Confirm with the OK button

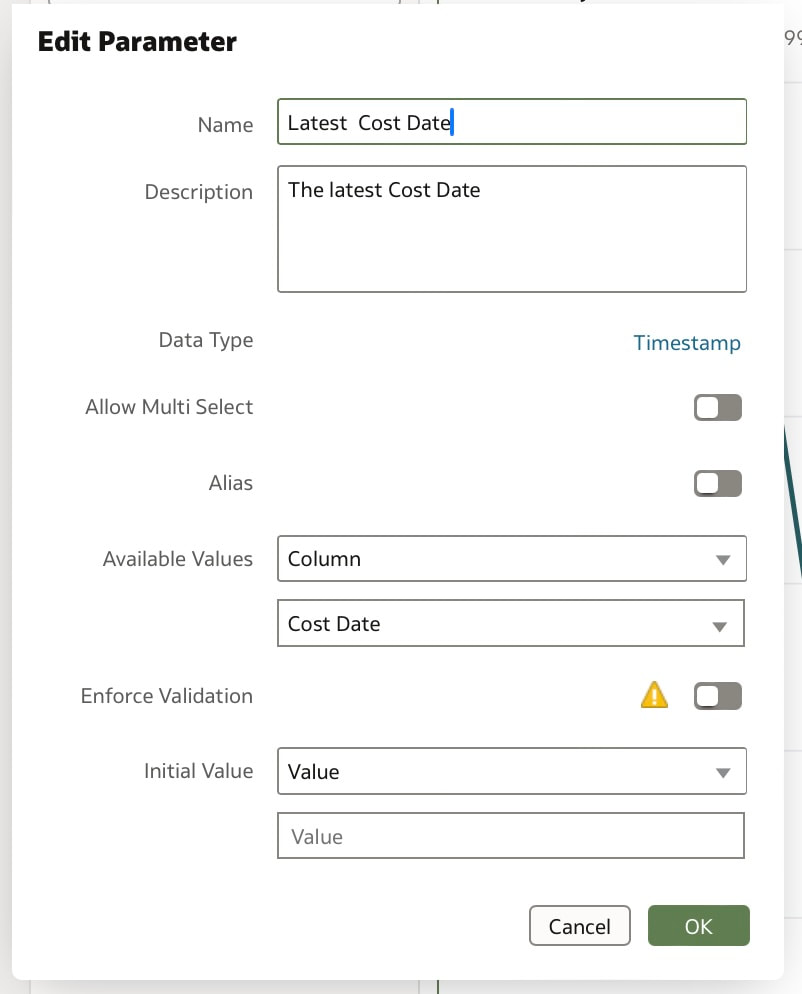699,926
